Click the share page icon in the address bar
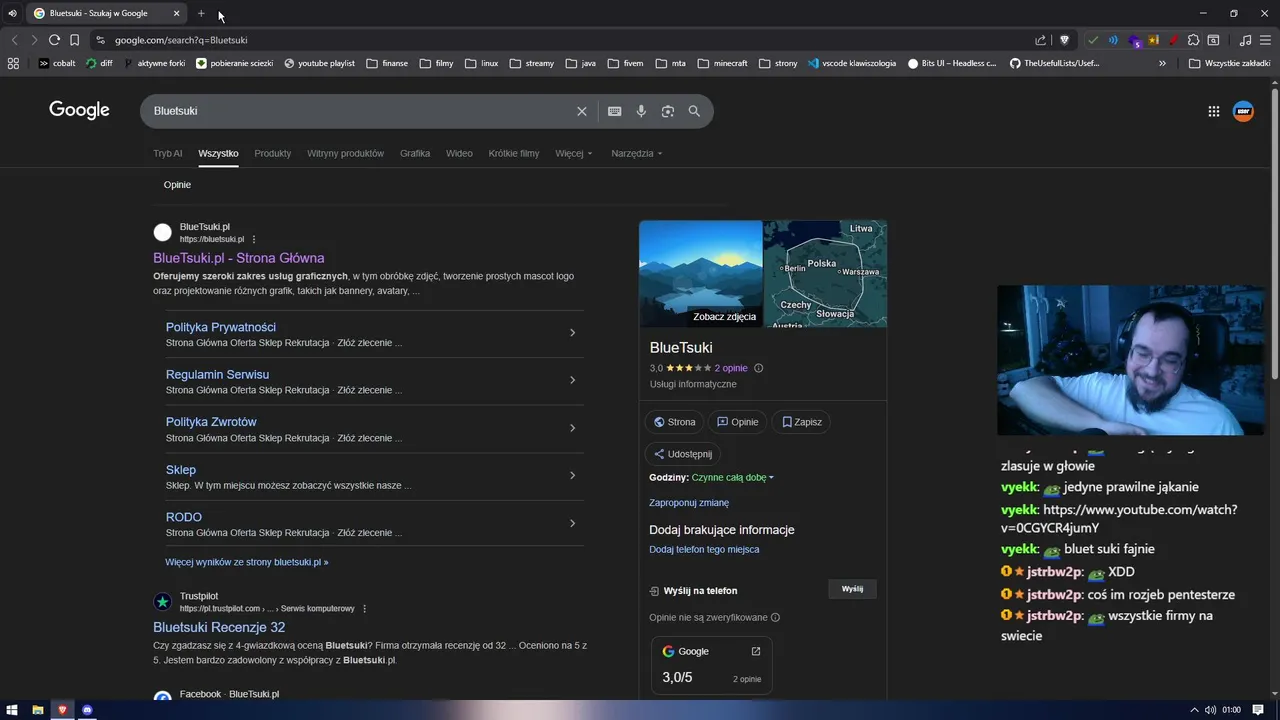 [x=1040, y=40]
